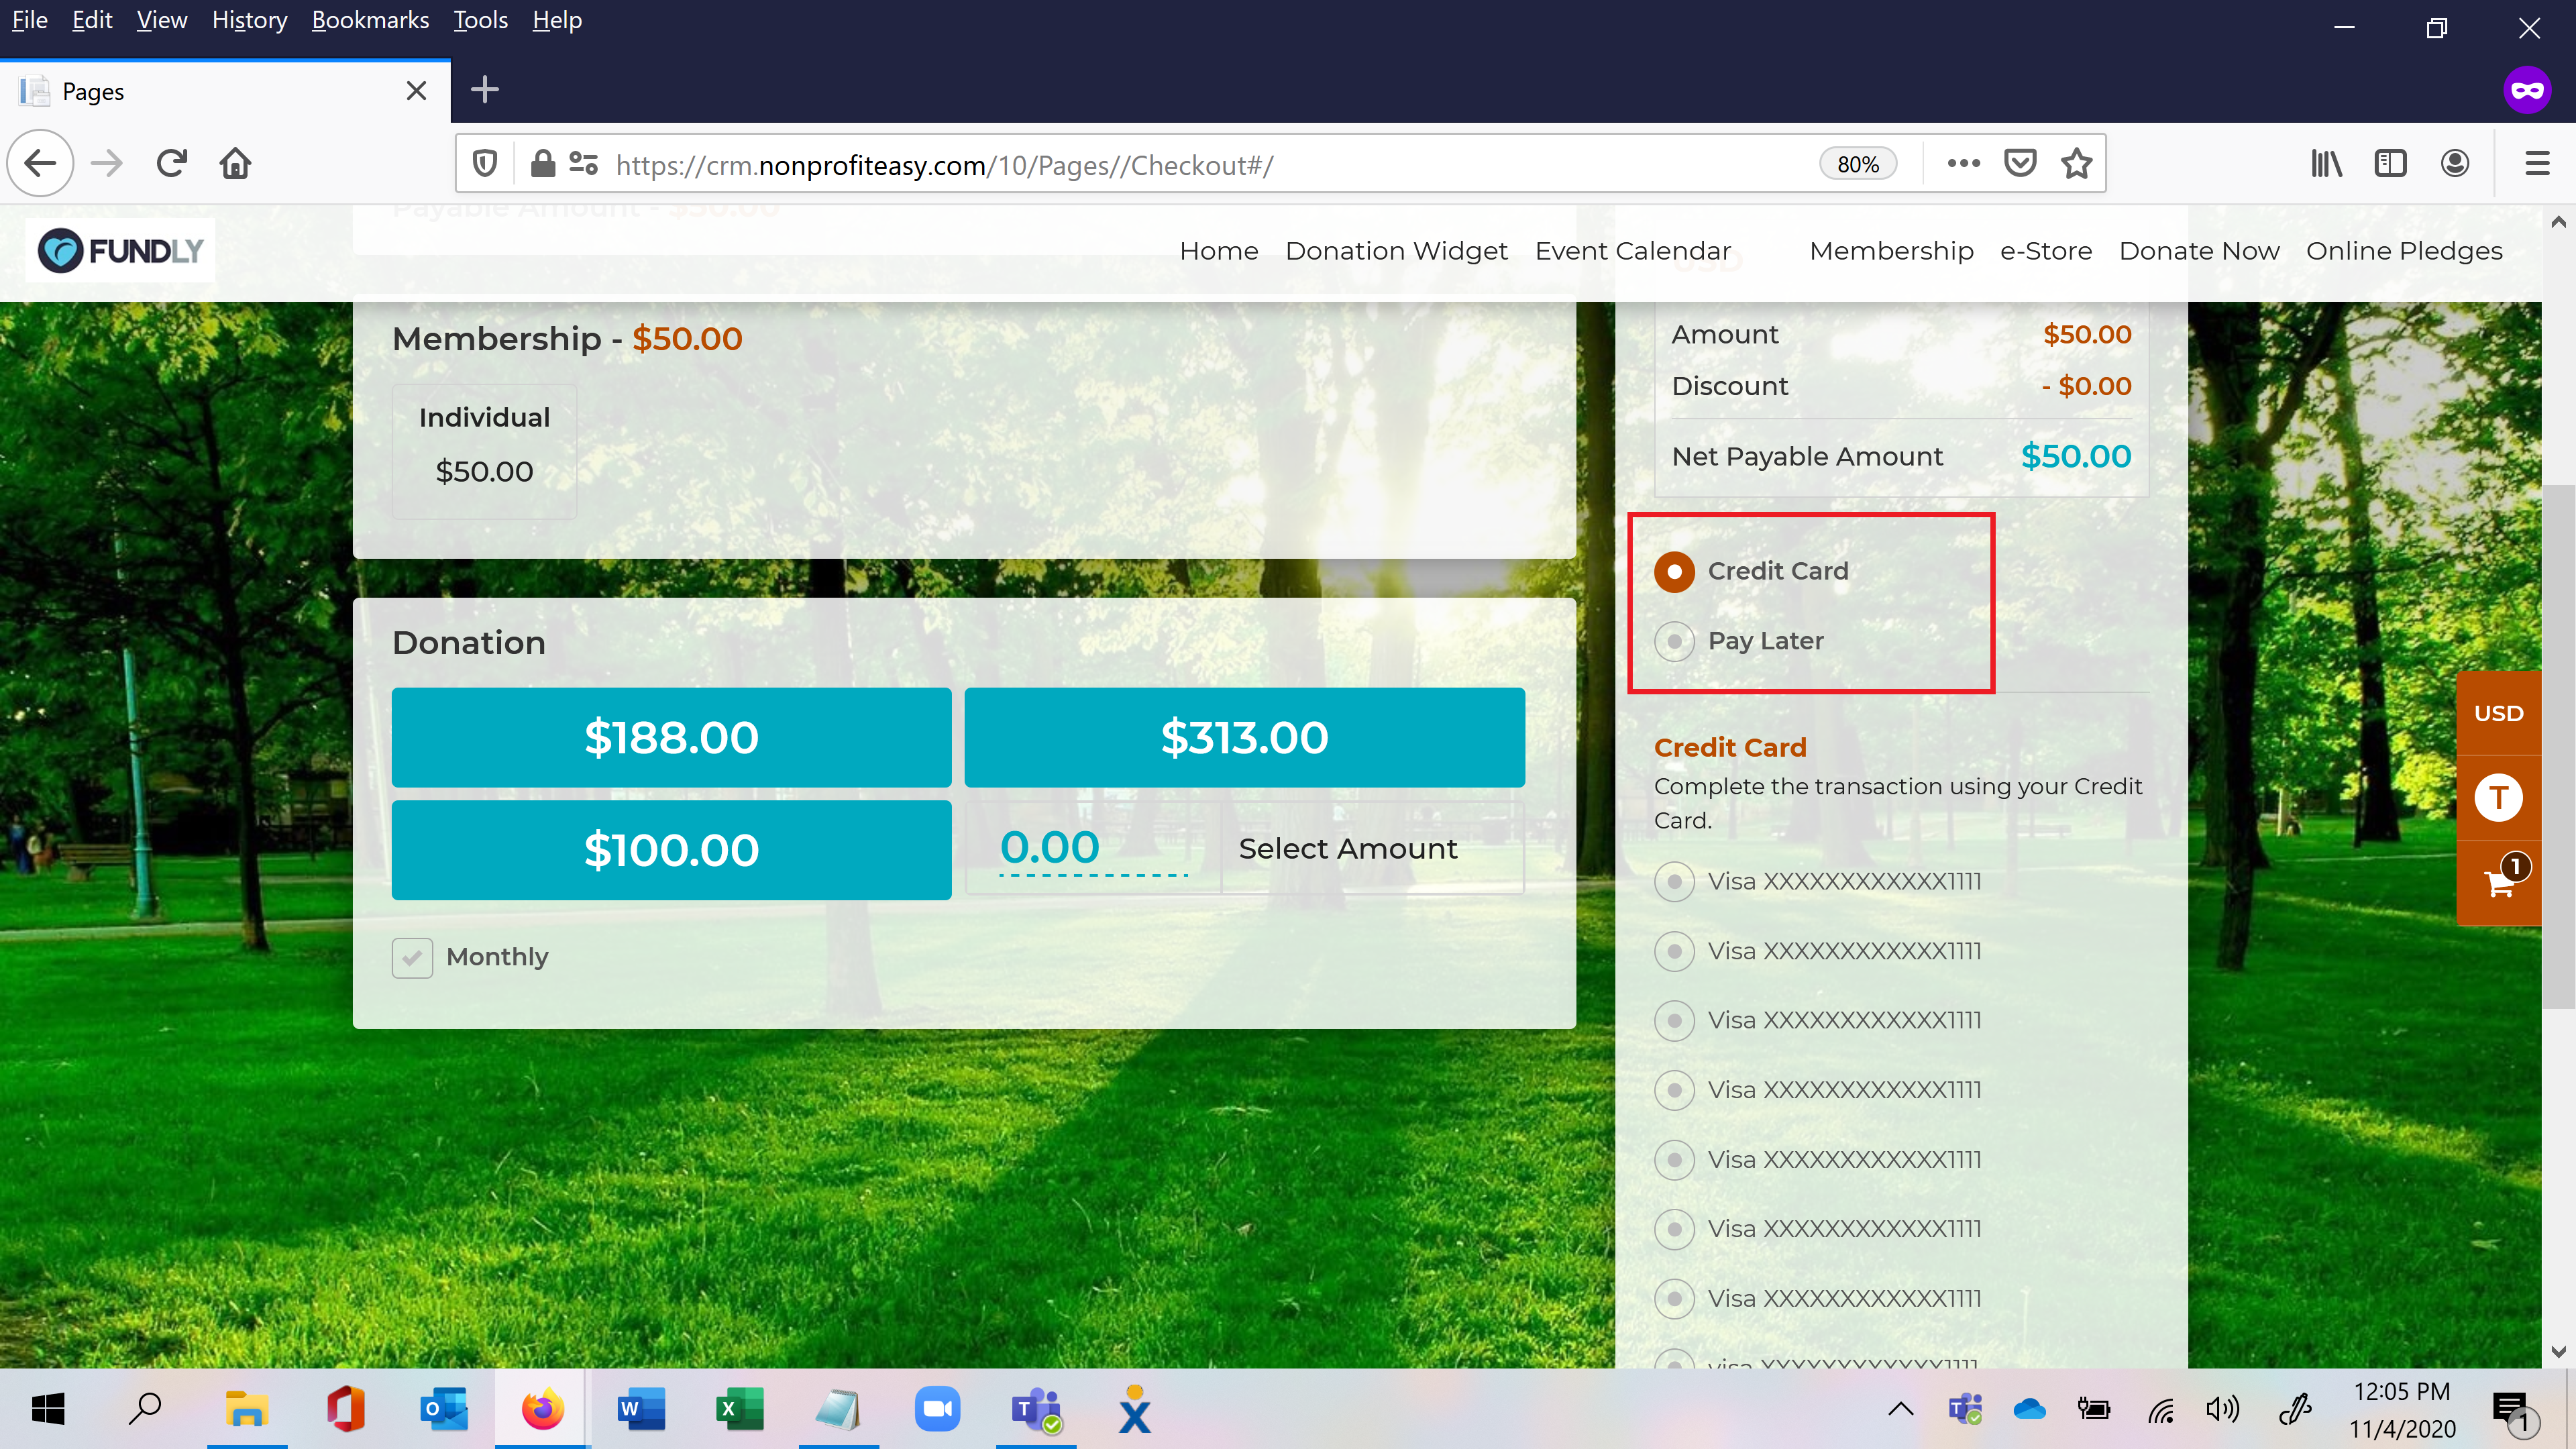Select Pay Later payment option
2576x1449 pixels.
pyautogui.click(x=1674, y=641)
